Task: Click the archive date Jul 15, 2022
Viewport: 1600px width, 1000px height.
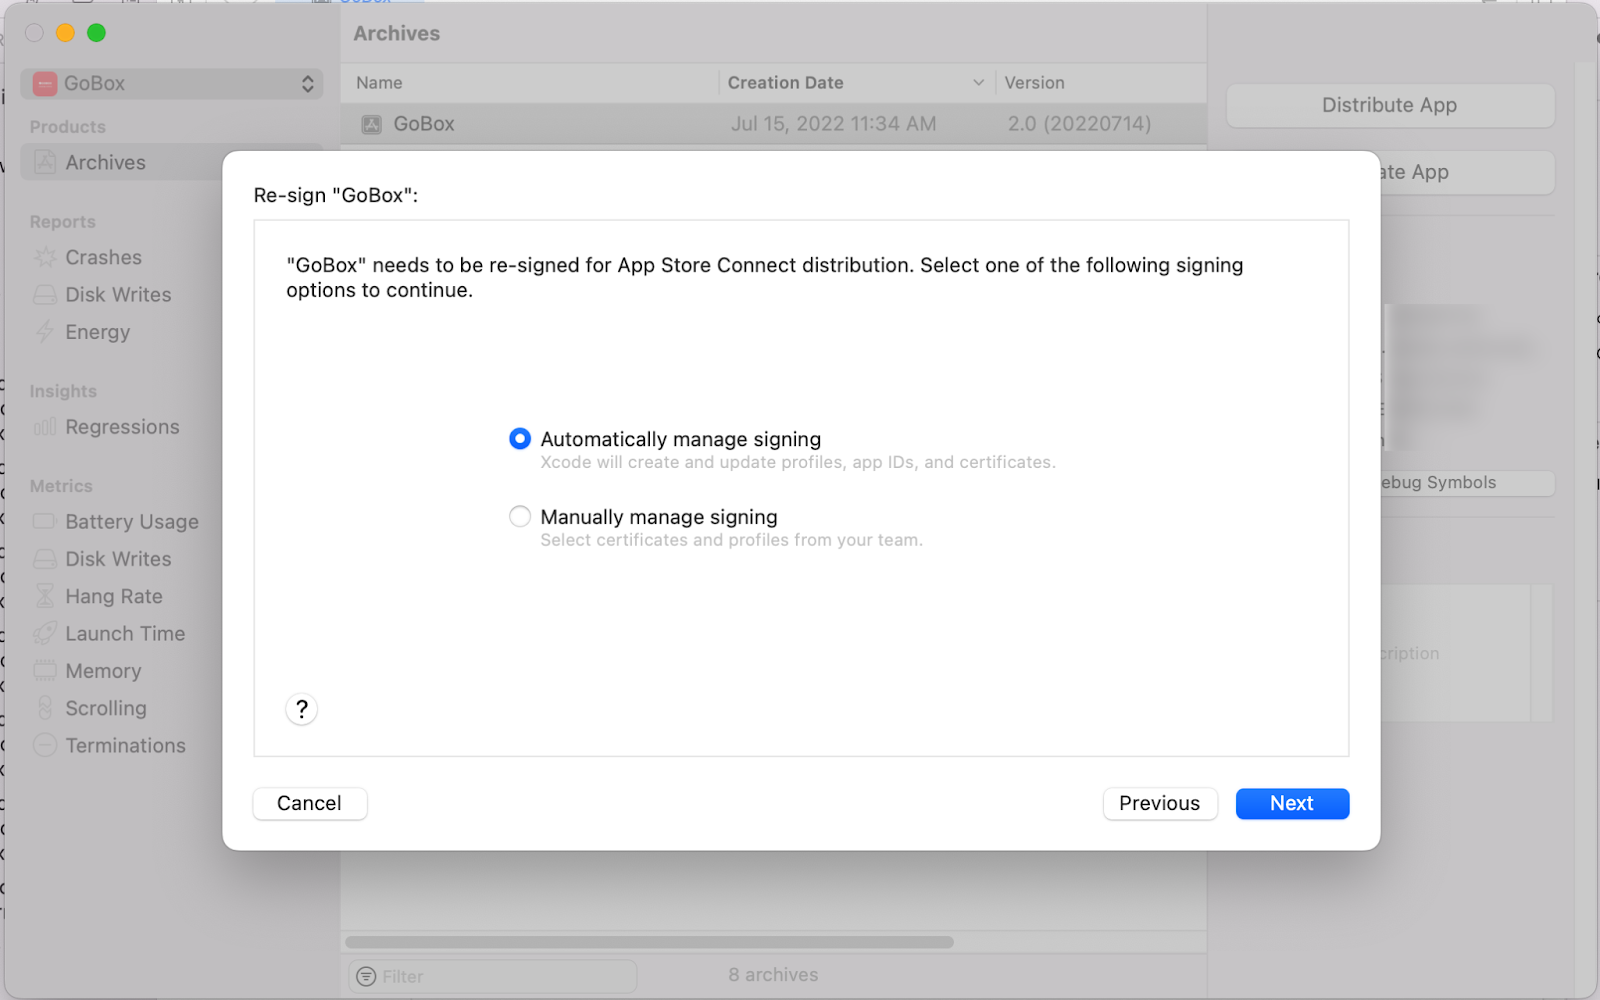Action: [x=833, y=124]
